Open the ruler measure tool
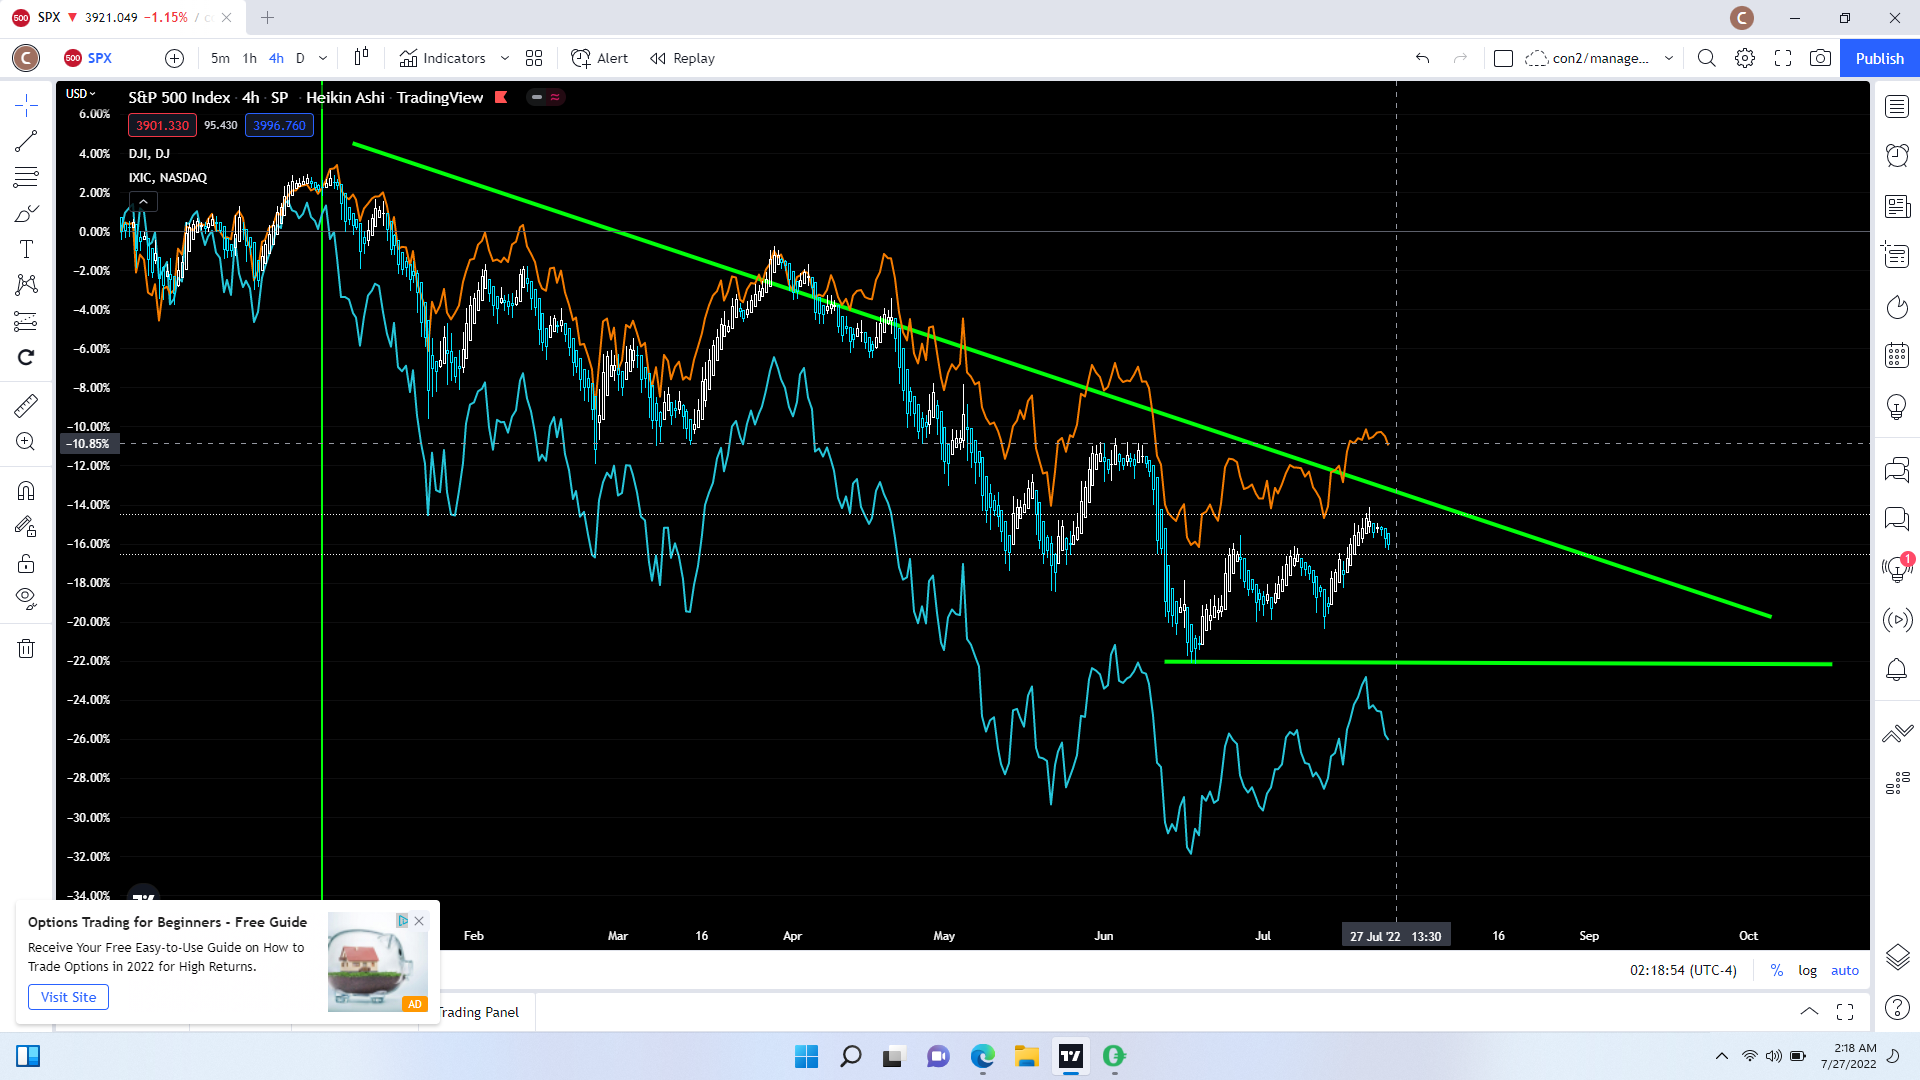The width and height of the screenshot is (1920, 1080). [x=26, y=405]
